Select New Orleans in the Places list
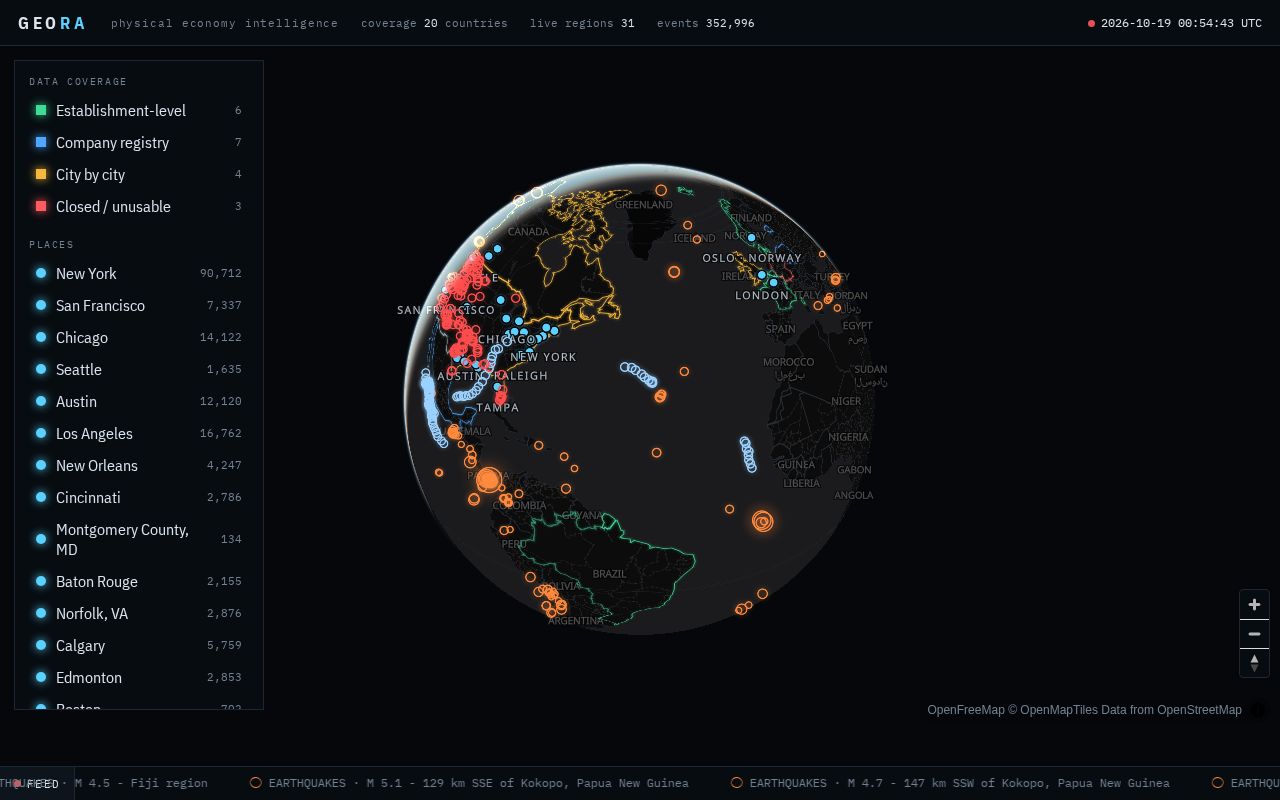This screenshot has height=800, width=1280. pyautogui.click(x=139, y=465)
